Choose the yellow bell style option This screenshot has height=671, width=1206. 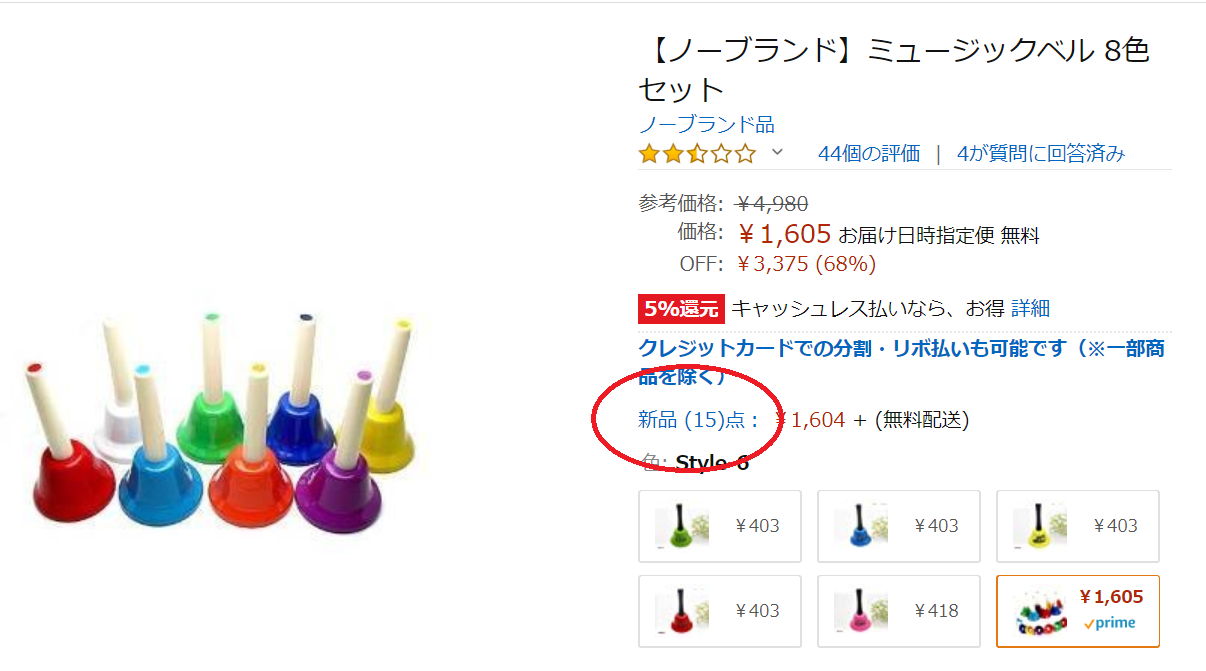click(x=1077, y=526)
